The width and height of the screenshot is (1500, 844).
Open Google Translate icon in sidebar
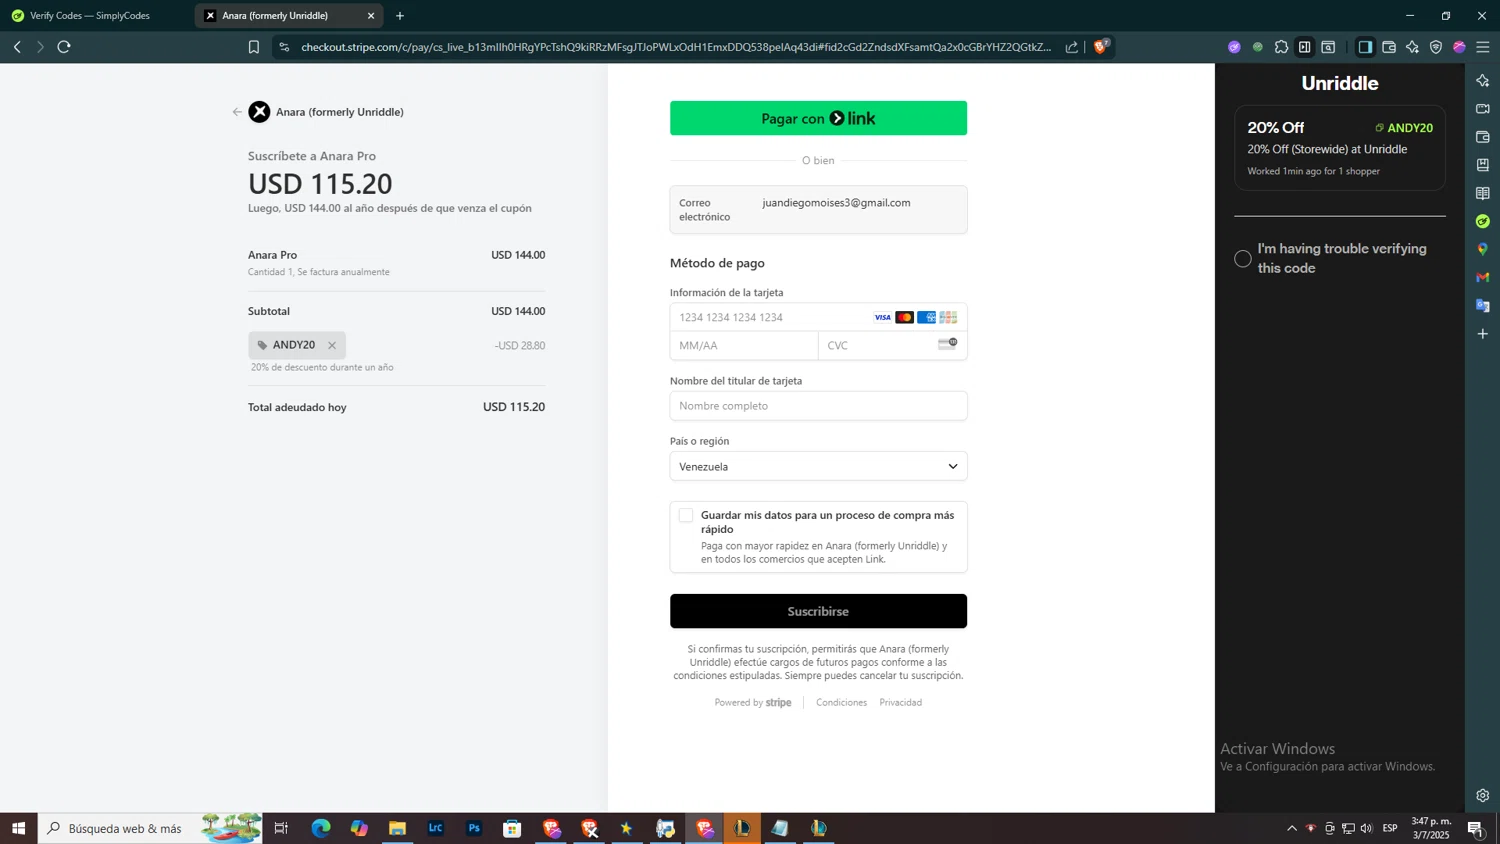(x=1483, y=305)
